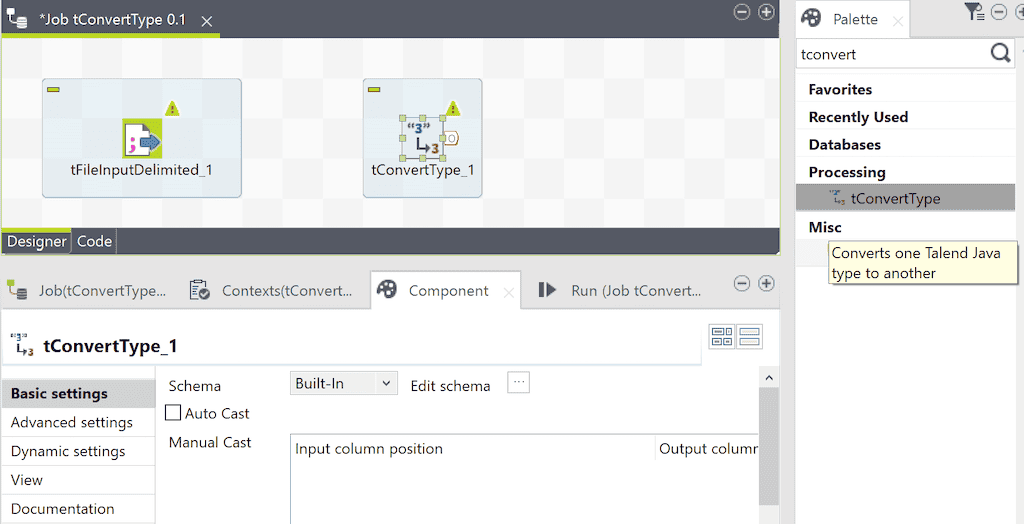Focus the Palette search field
1024x524 pixels.
point(892,54)
